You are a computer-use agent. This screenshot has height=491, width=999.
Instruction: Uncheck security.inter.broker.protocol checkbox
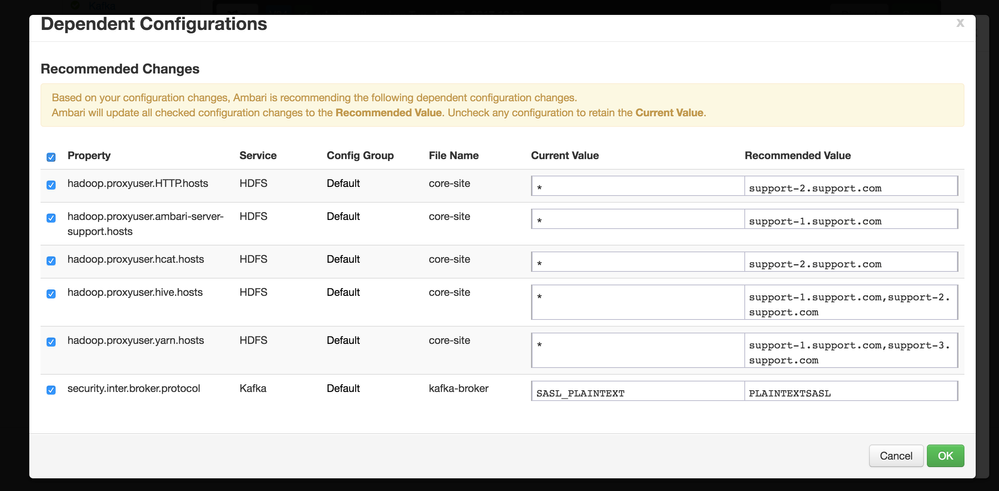tap(51, 390)
